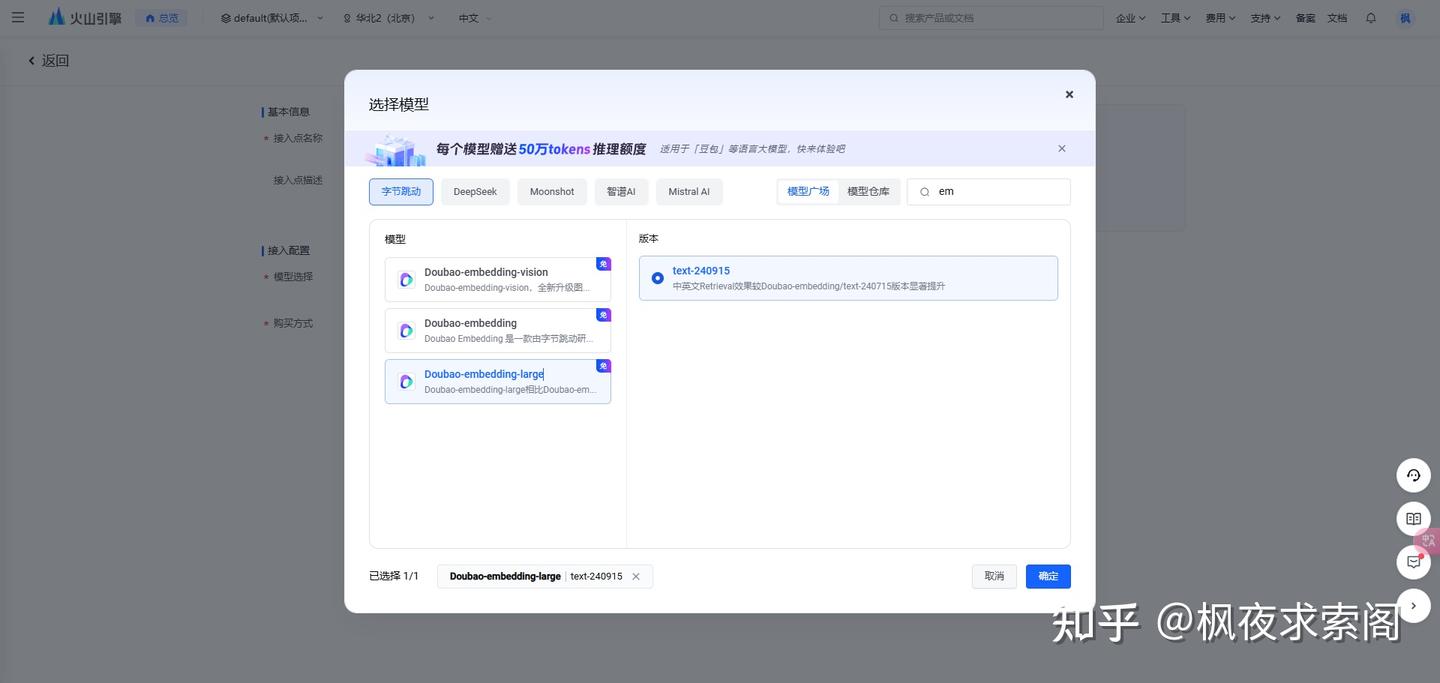Switch to the DeepSeek vendor tab
This screenshot has height=683, width=1440.
click(x=474, y=191)
